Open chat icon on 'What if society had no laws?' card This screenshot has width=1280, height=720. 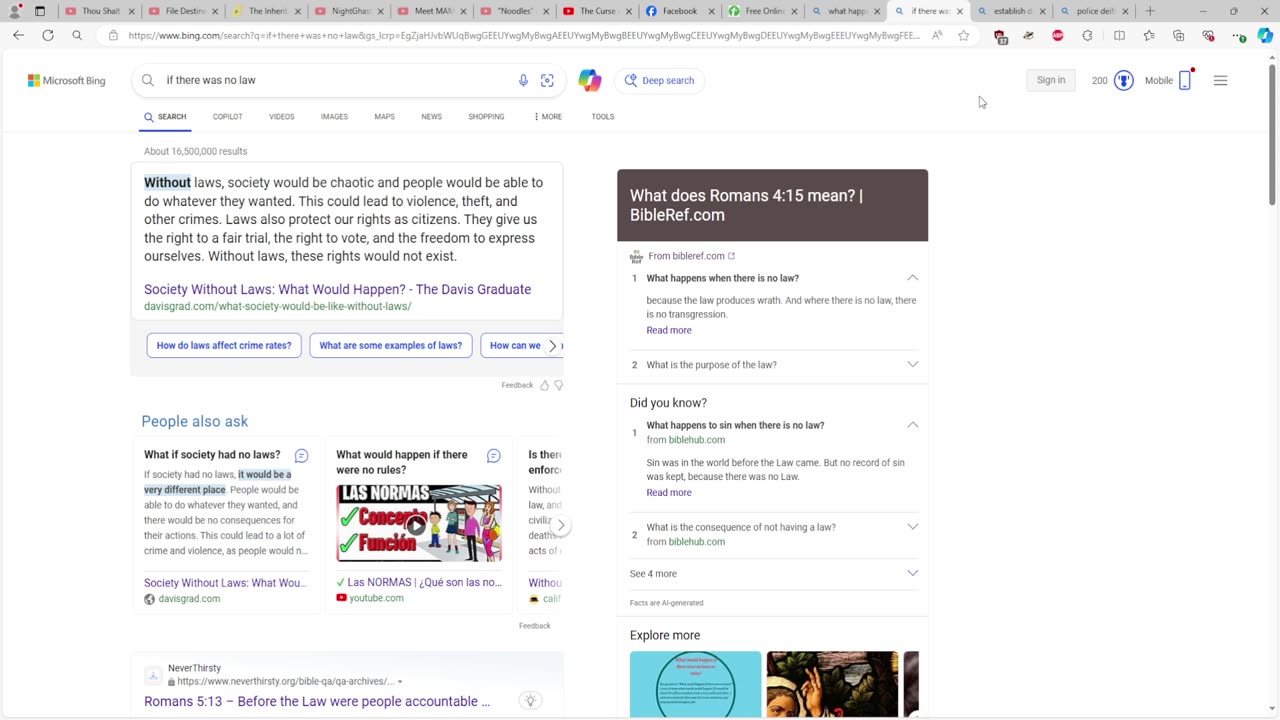point(301,456)
